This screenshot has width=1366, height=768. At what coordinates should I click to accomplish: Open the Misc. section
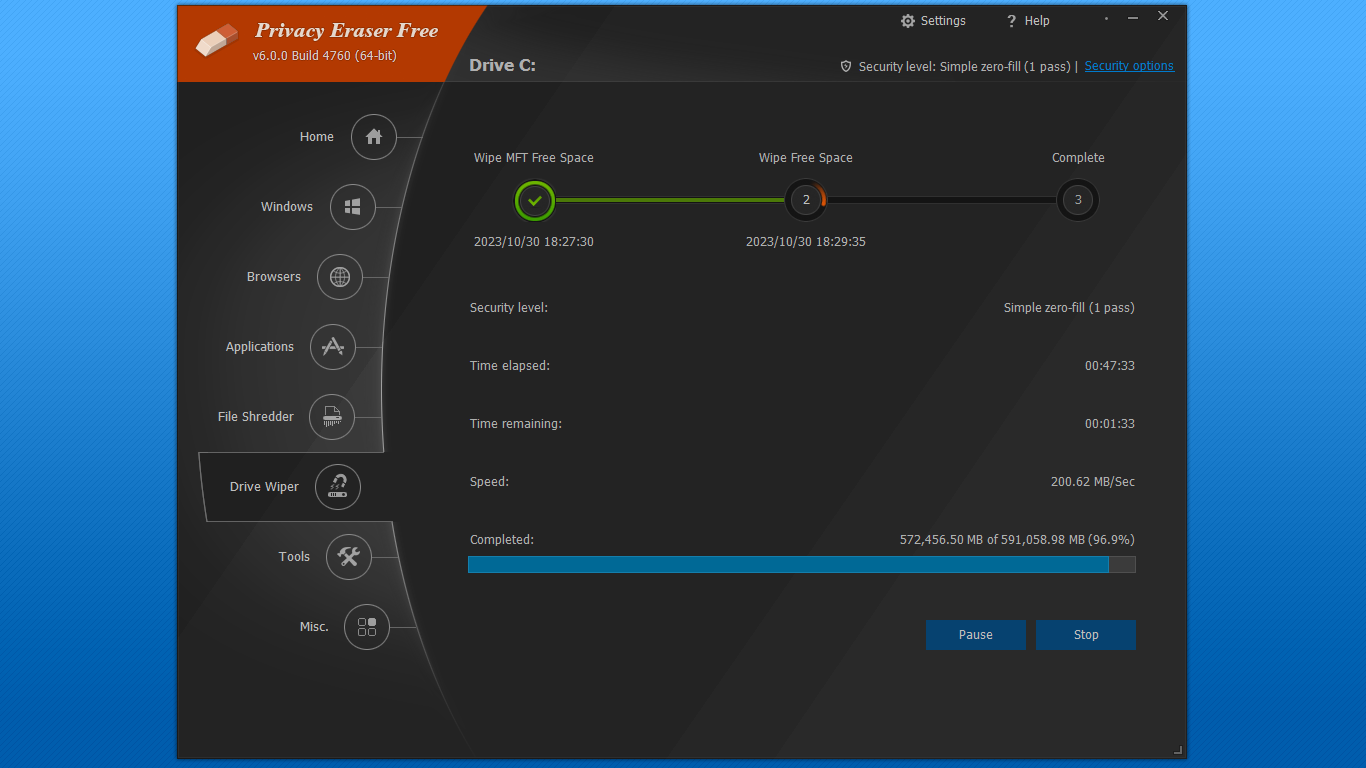tap(366, 627)
